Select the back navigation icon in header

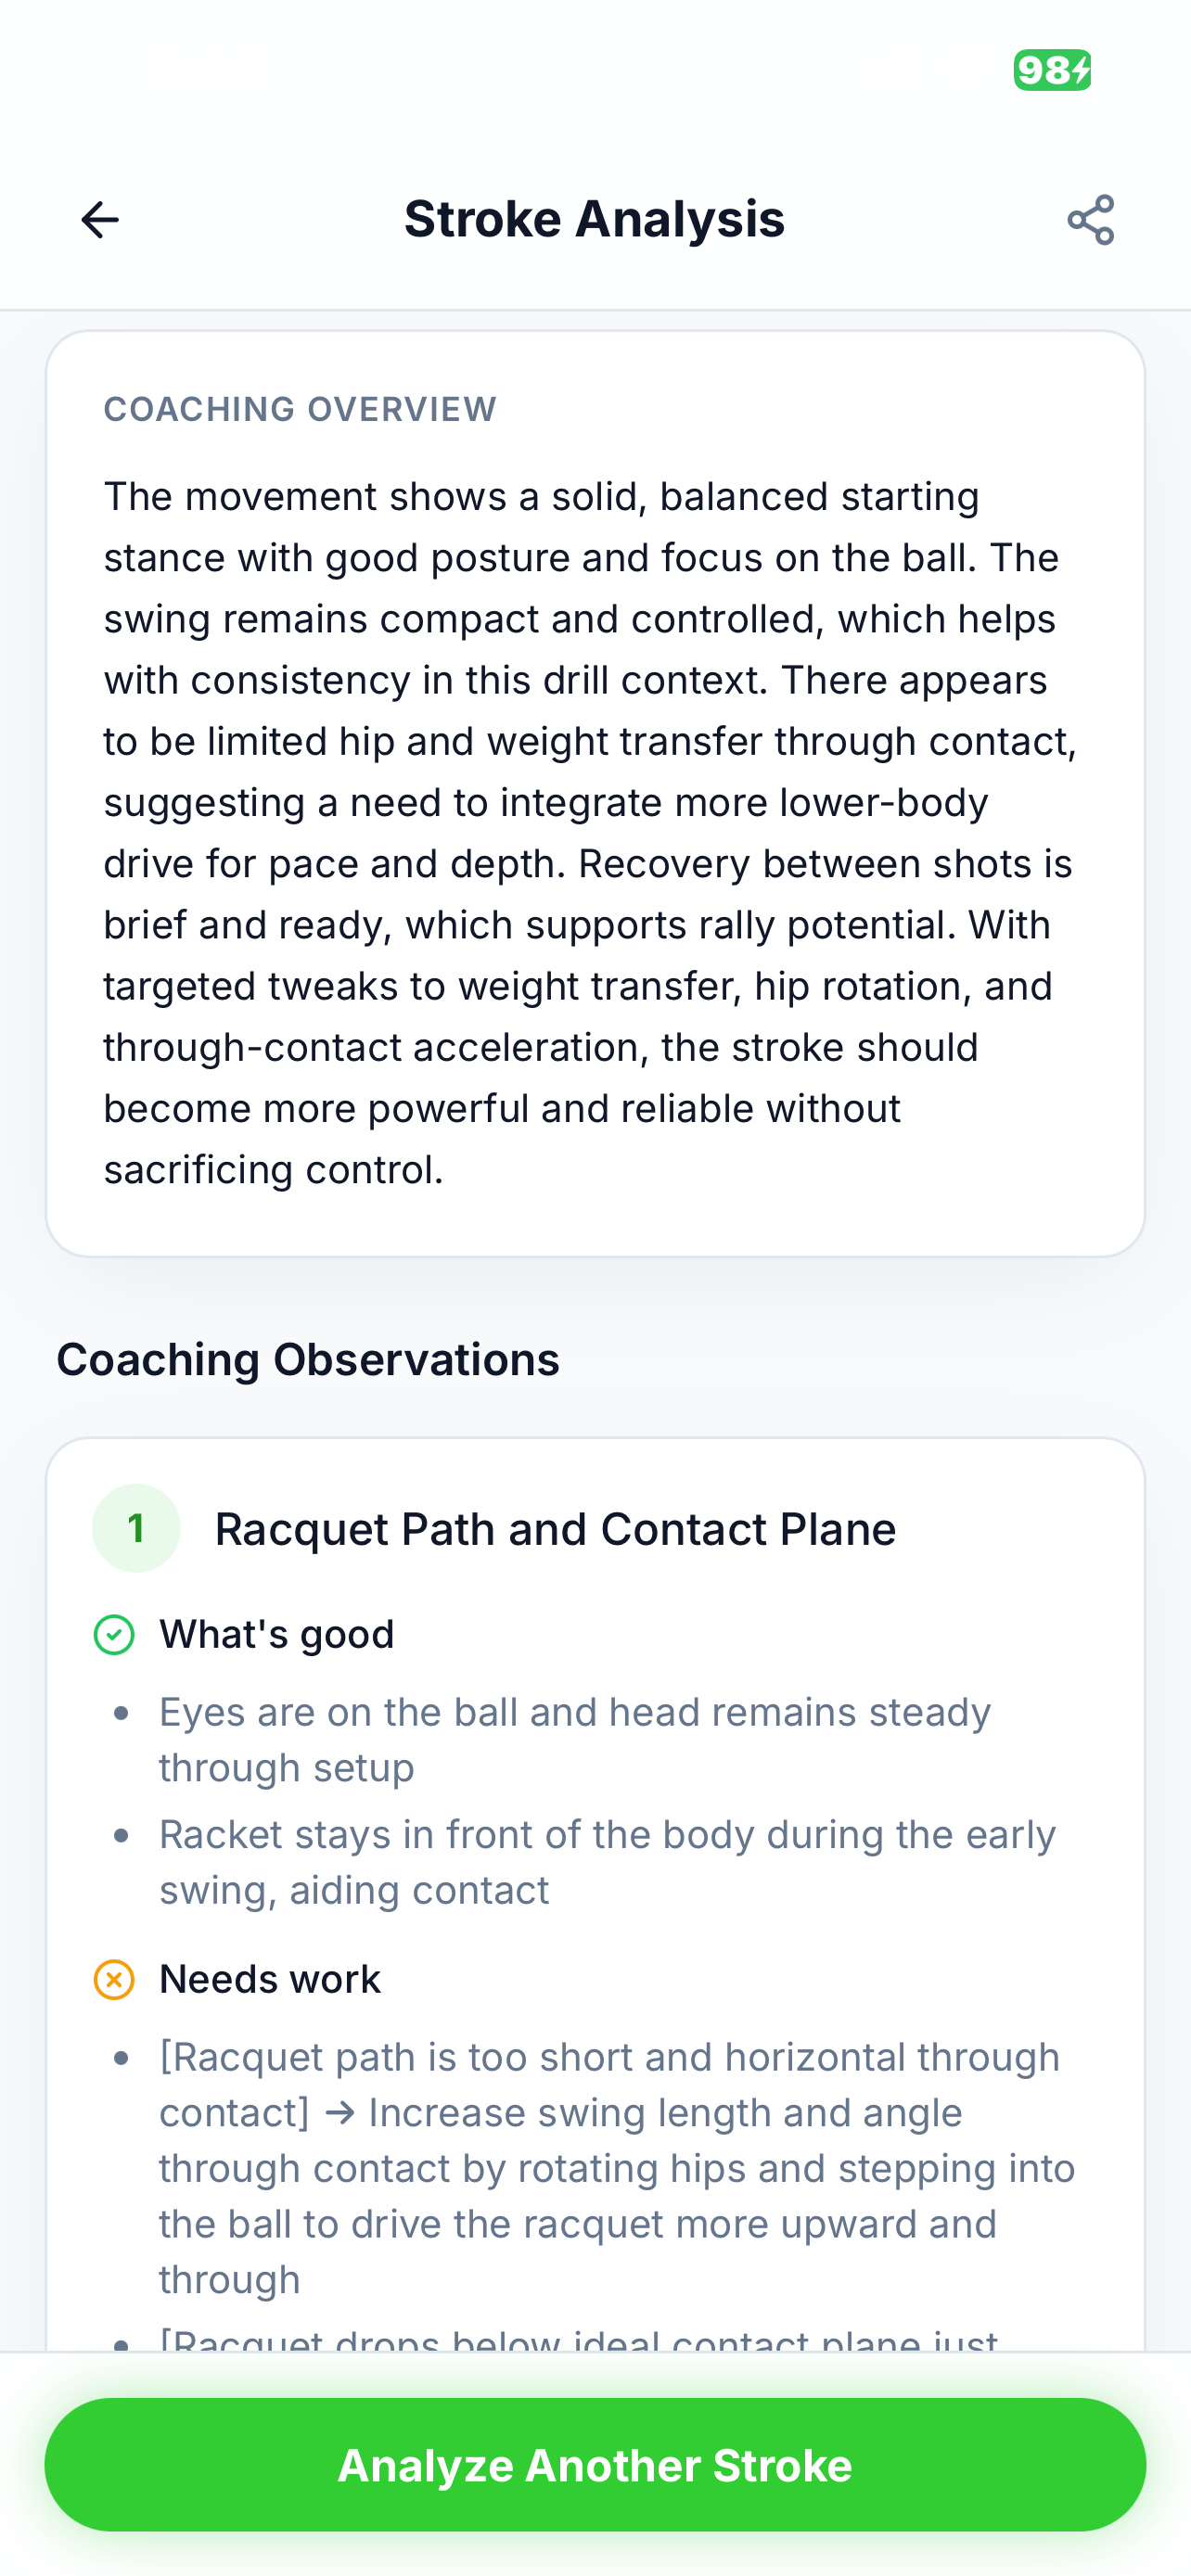point(100,219)
